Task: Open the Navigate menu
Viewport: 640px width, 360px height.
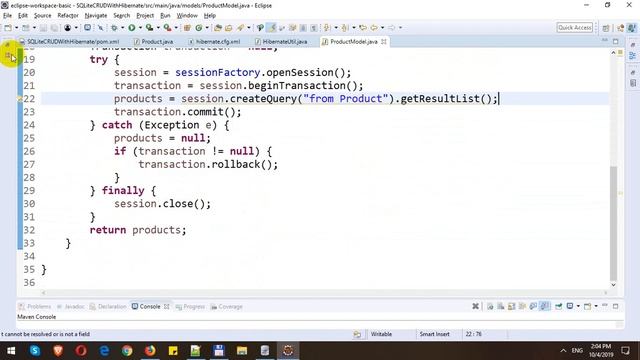Action: click(x=96, y=16)
